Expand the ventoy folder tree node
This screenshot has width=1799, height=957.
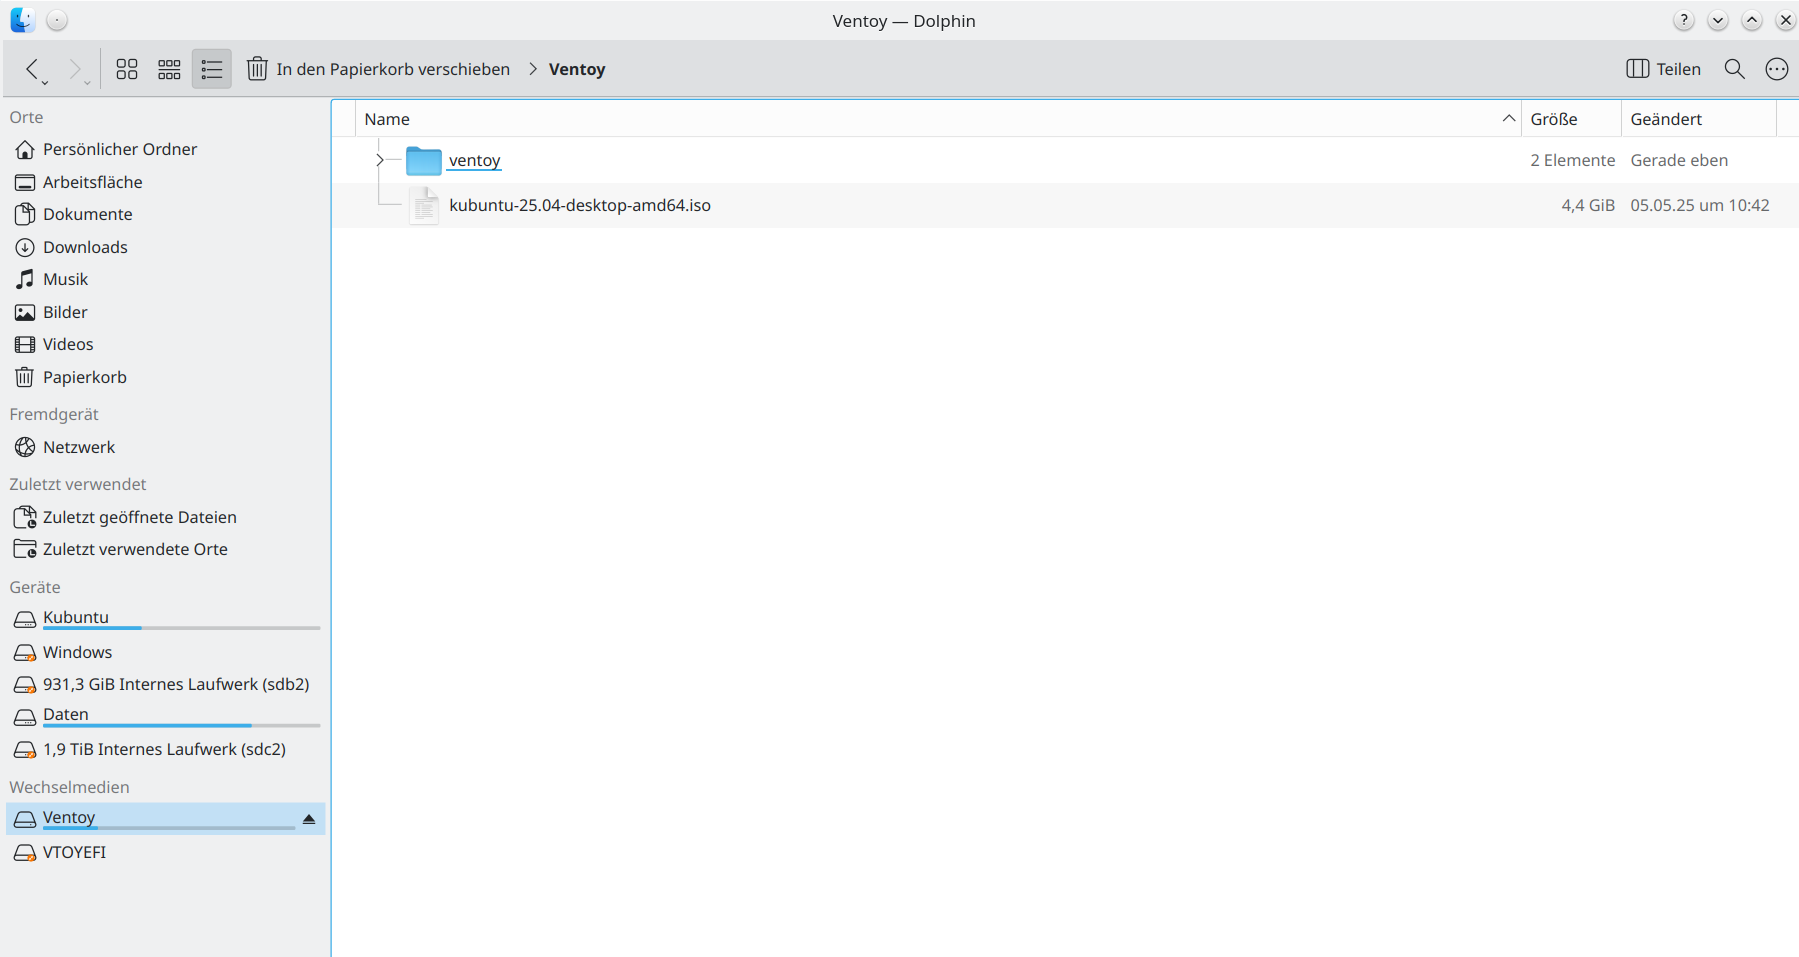380,160
